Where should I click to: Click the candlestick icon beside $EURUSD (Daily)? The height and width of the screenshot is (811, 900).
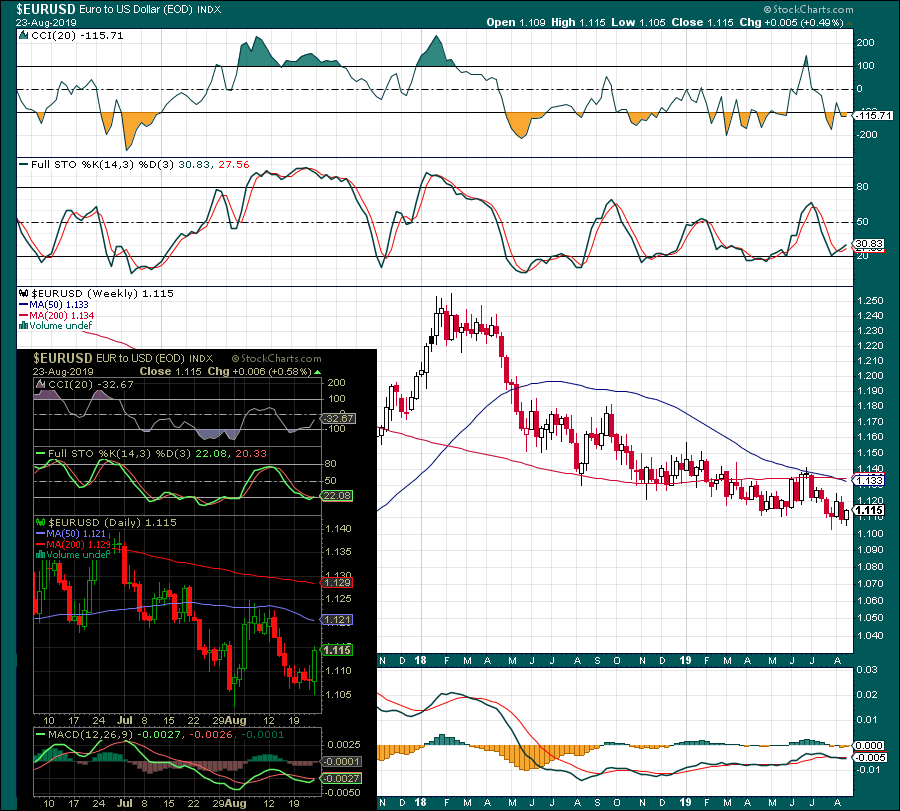[40, 522]
